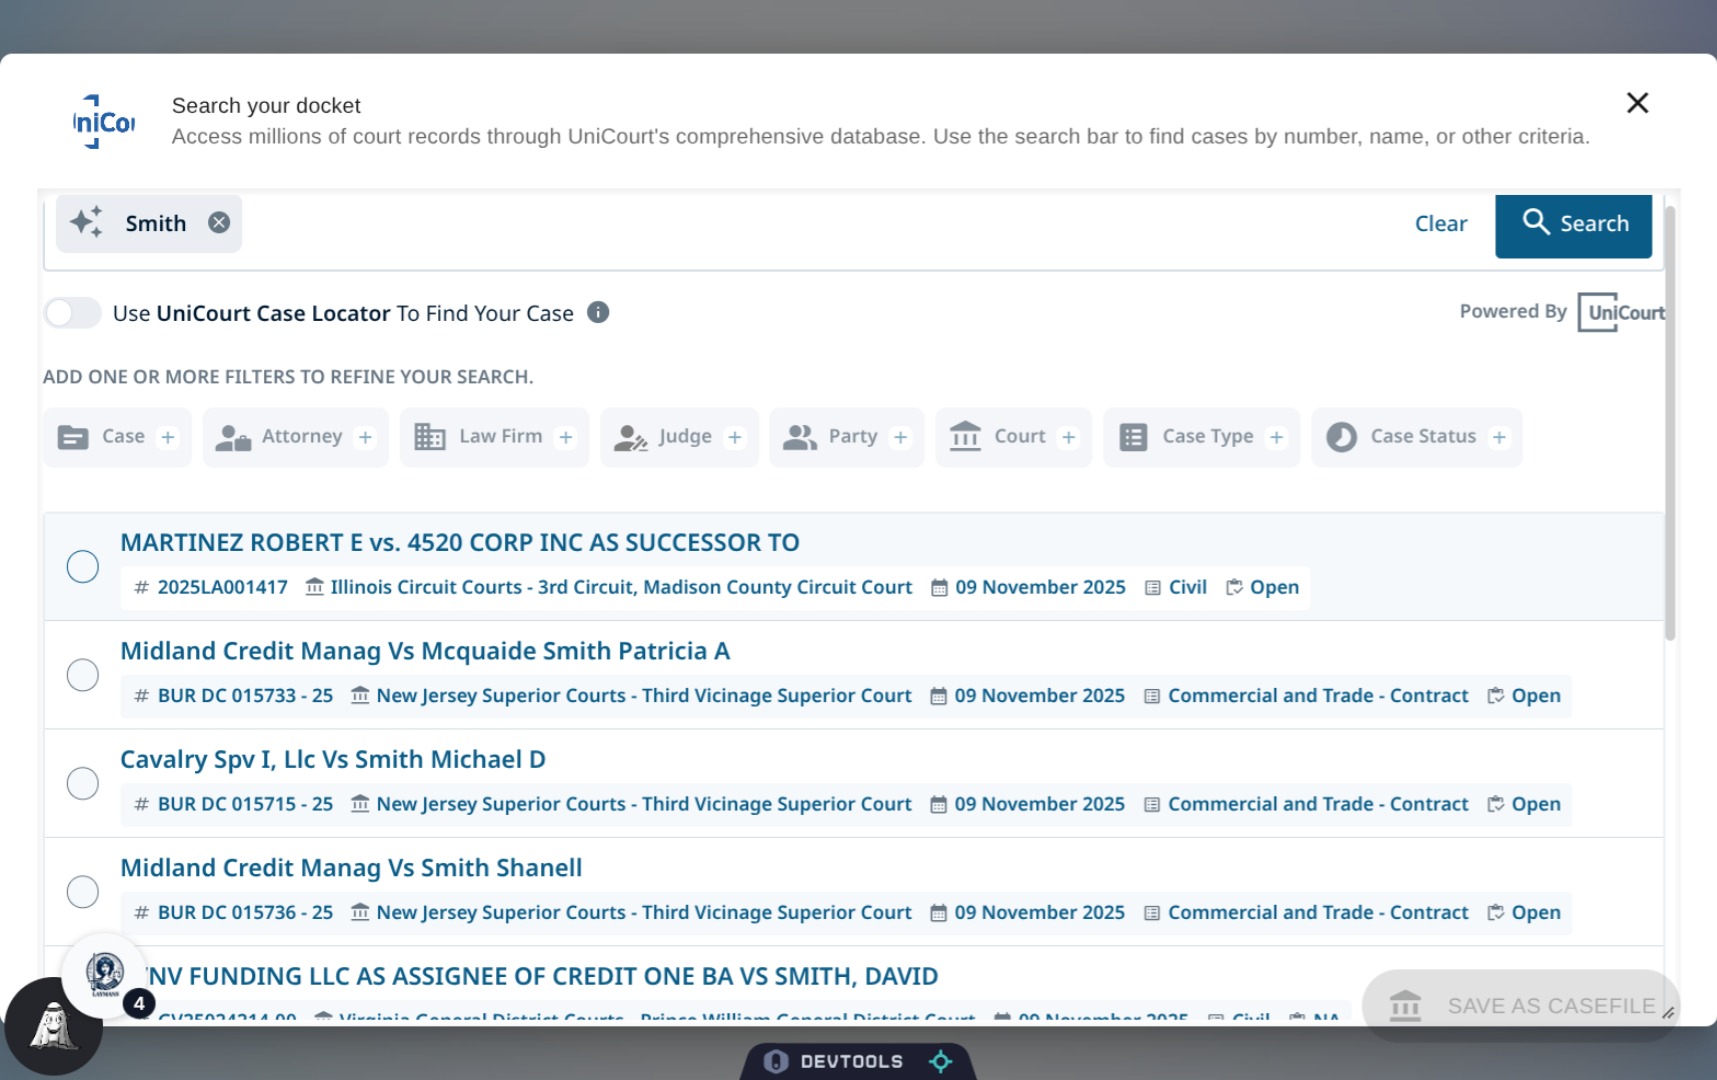Click case number BUR DC 015736 - 25
This screenshot has height=1080, width=1717.
click(245, 913)
